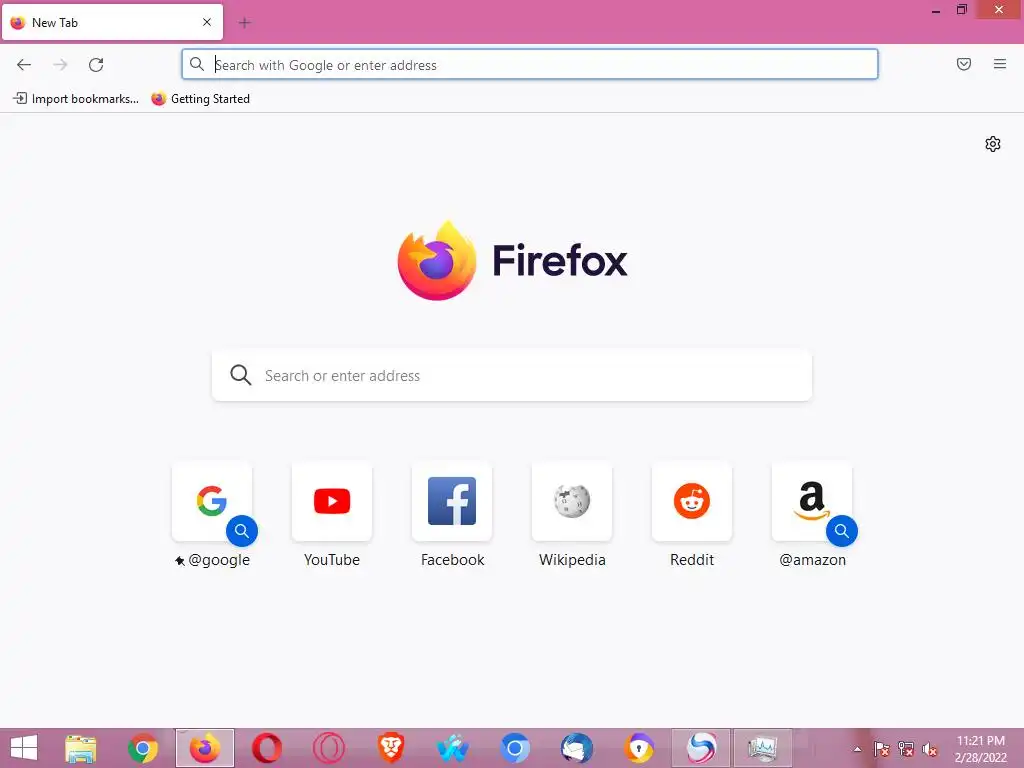Open the Firefox application menu (hamburger)
This screenshot has height=768, width=1024.
pos(999,64)
